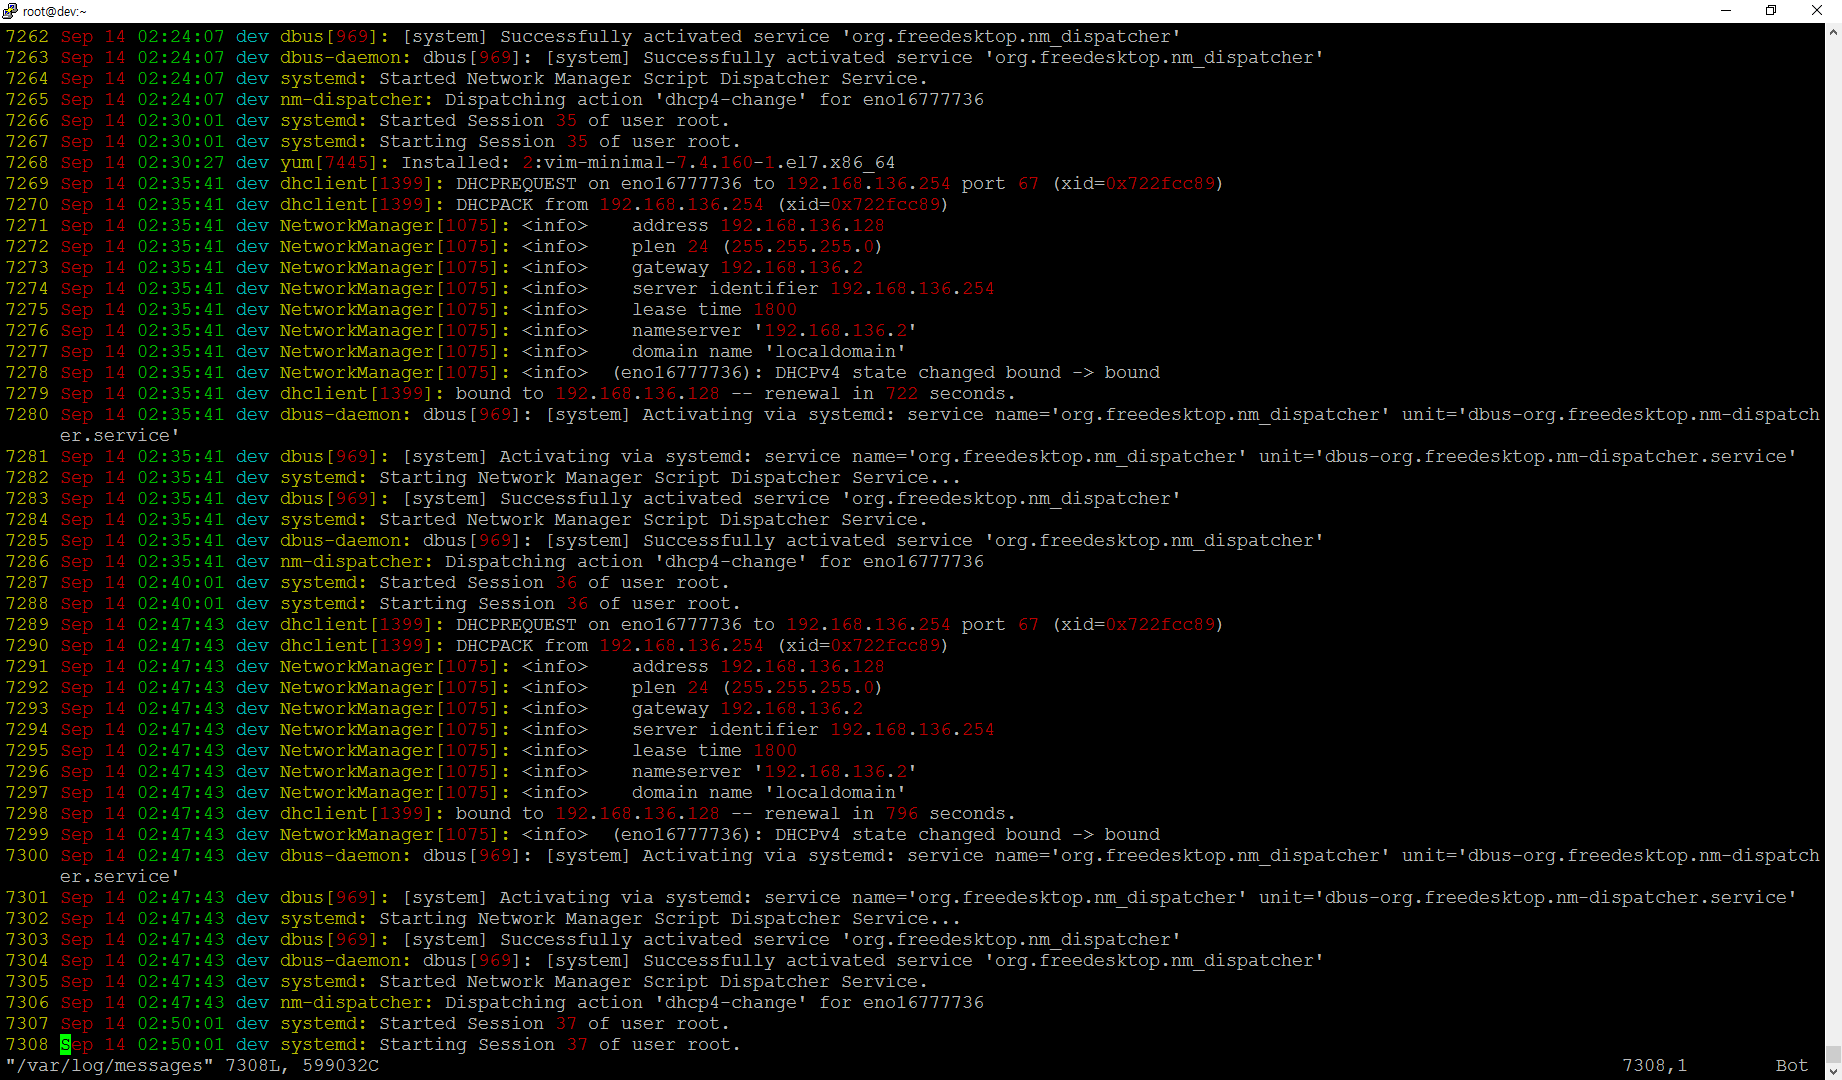Click 'Started Session 37' on line 7307

pyautogui.click(x=478, y=1024)
